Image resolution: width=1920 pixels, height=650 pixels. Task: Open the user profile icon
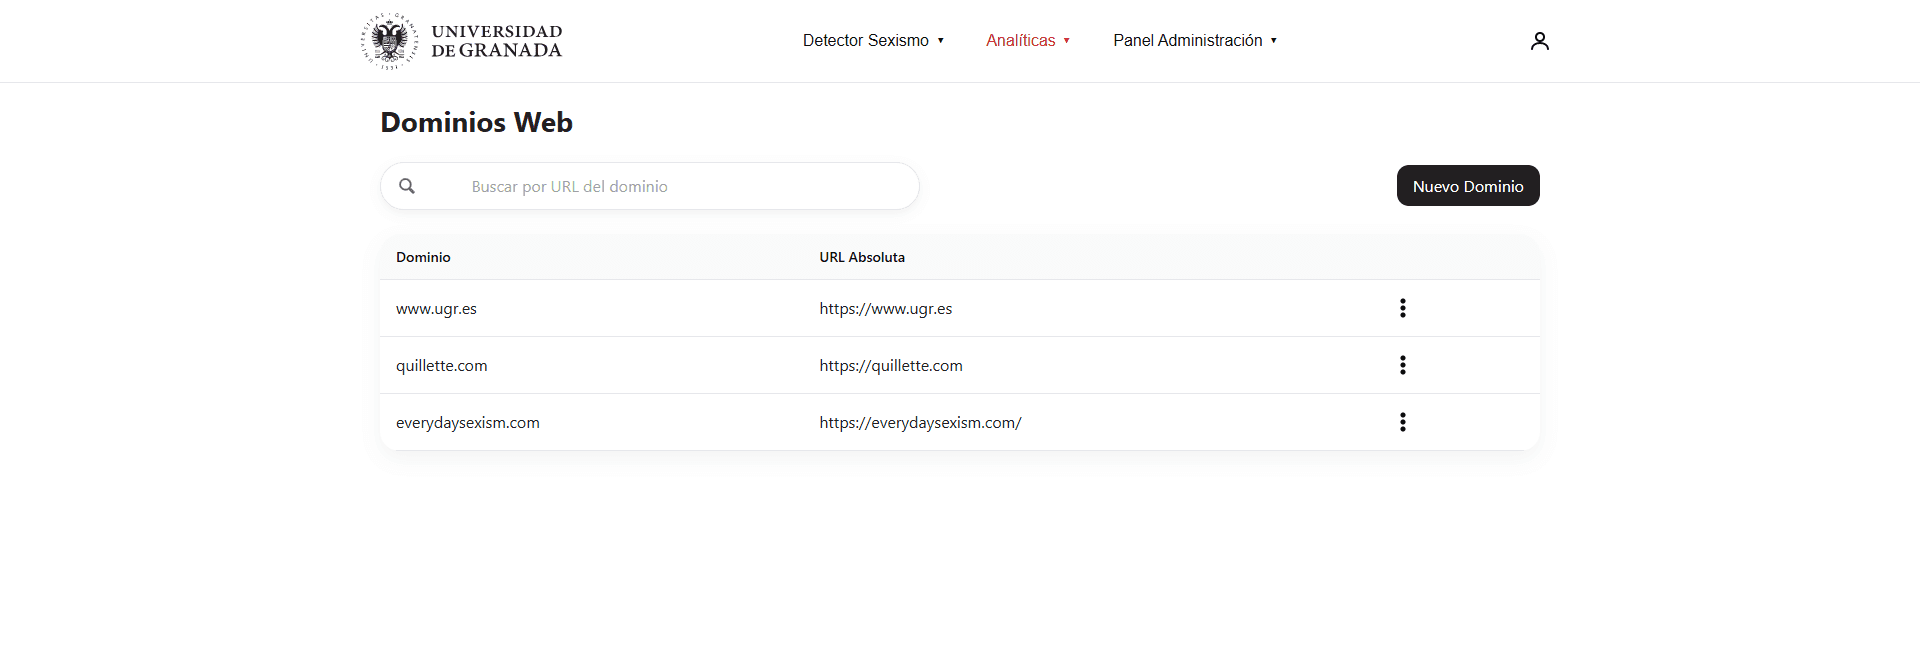1539,41
